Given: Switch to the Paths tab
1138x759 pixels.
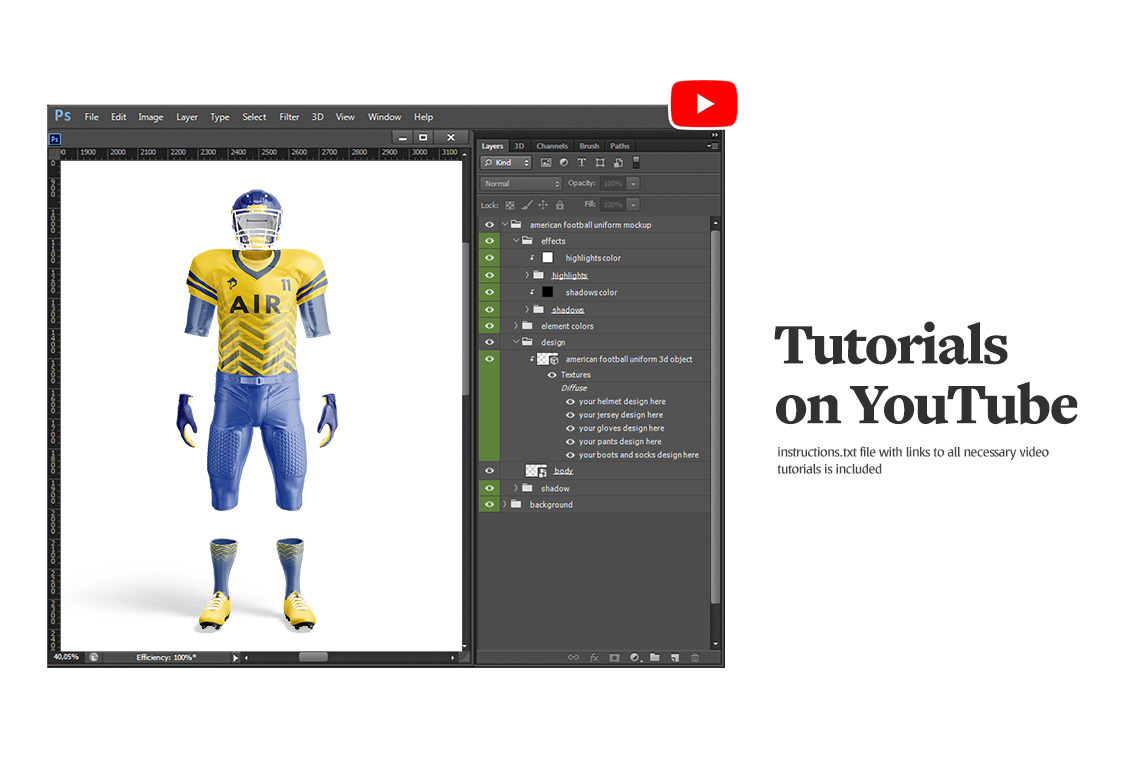Looking at the screenshot, I should (x=620, y=146).
